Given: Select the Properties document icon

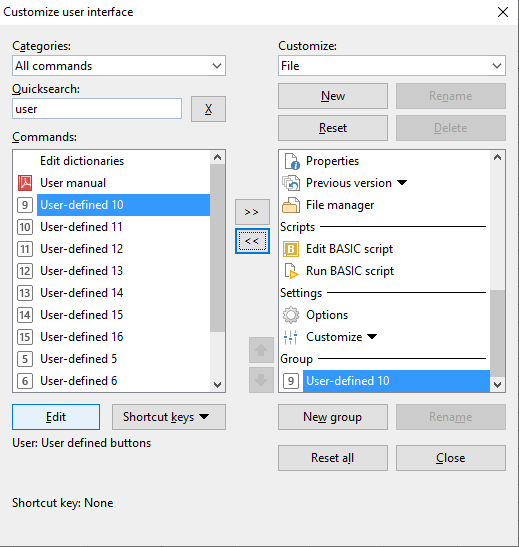Looking at the screenshot, I should [x=291, y=161].
